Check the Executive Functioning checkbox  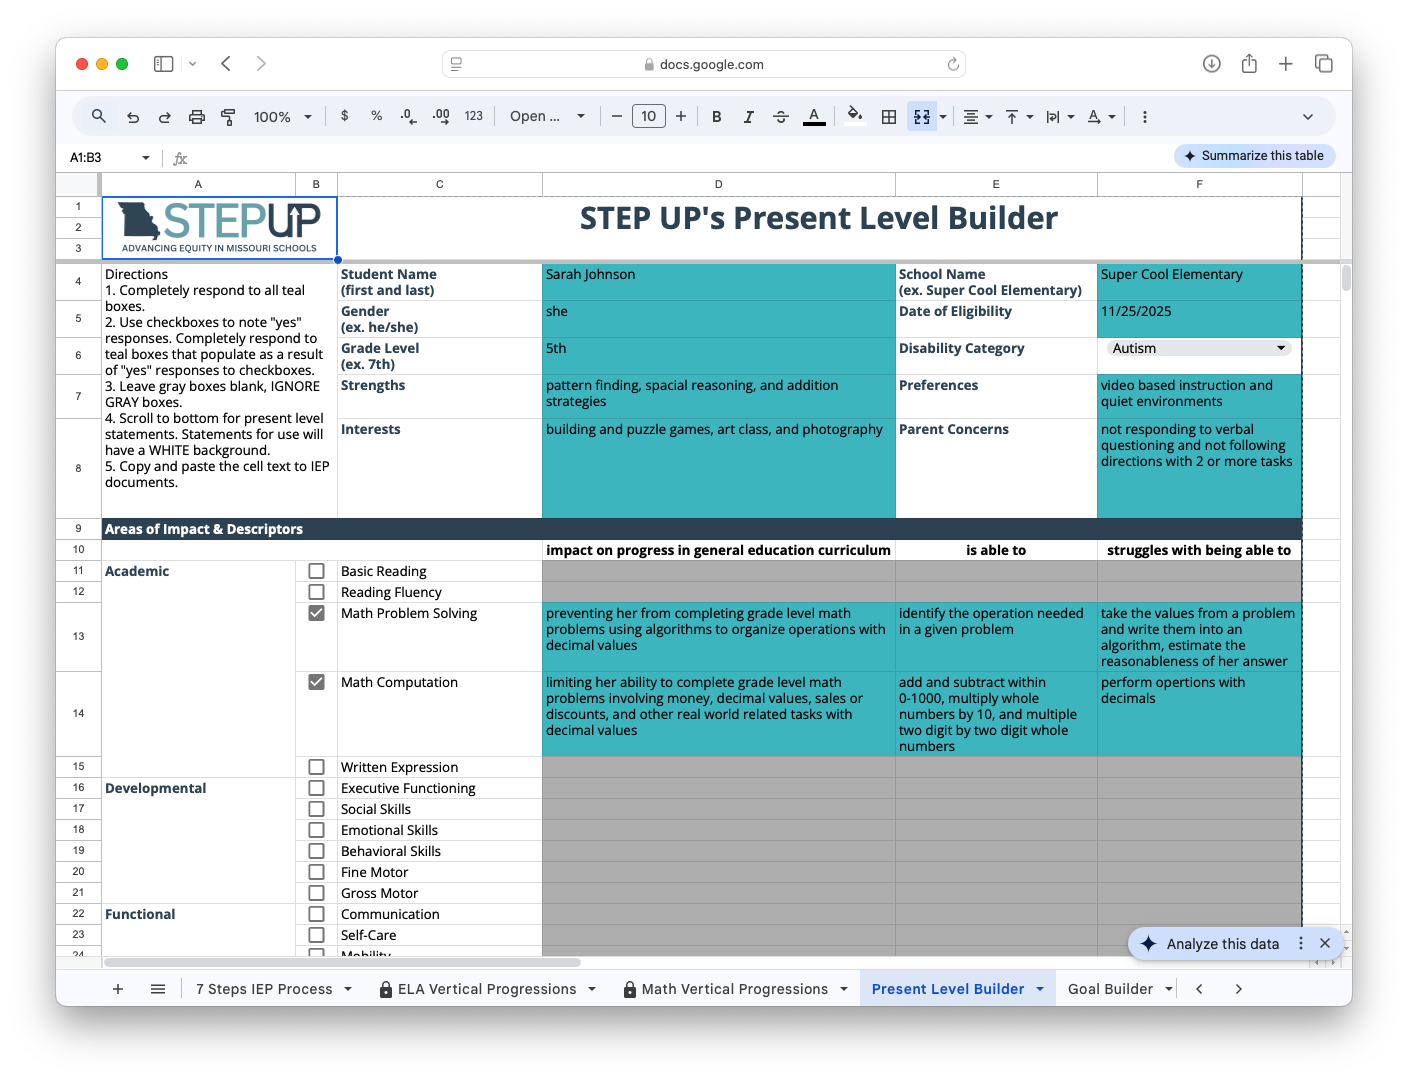point(316,788)
